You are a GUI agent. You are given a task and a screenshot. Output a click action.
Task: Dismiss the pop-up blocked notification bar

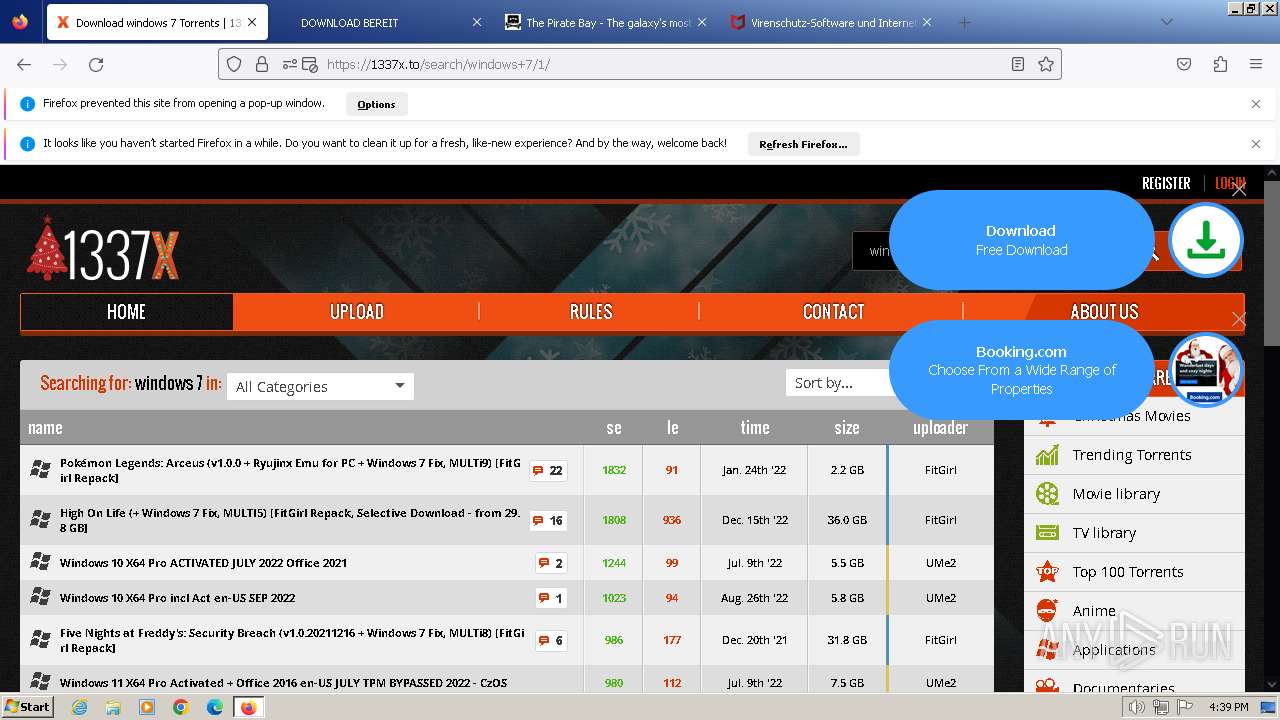point(1256,103)
